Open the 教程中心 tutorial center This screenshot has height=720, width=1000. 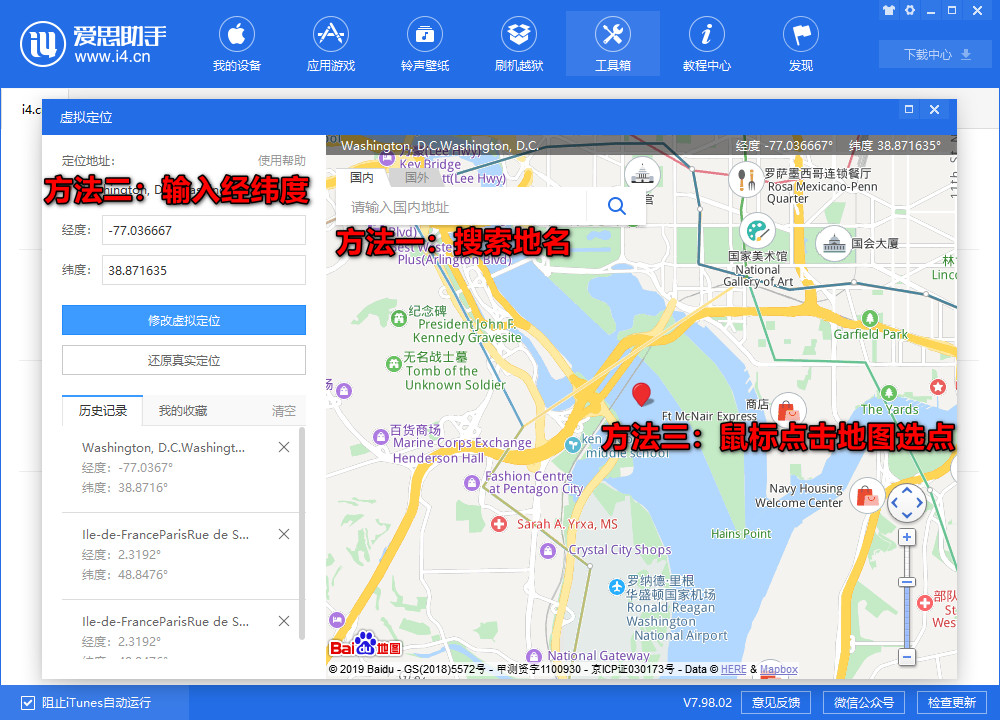[707, 46]
